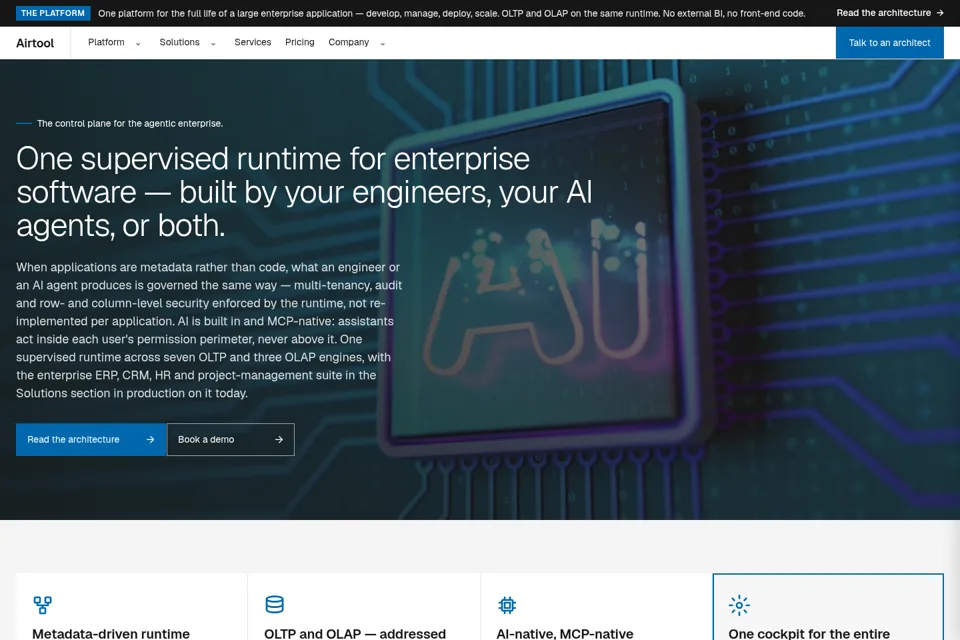The image size is (960, 640).
Task: Open the Company menu
Action: coord(348,42)
